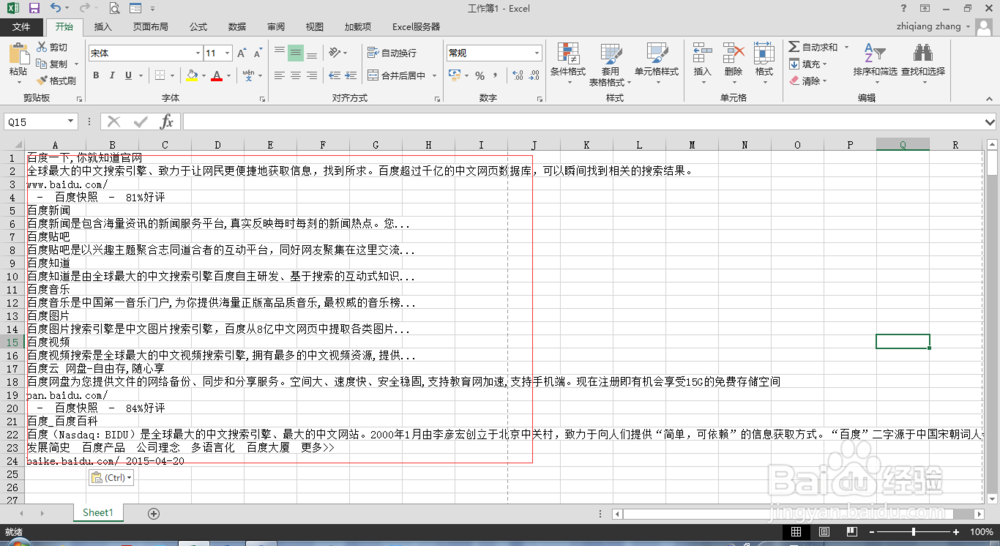The image size is (1000, 546).
Task: Toggle bold formatting
Action: pos(96,75)
